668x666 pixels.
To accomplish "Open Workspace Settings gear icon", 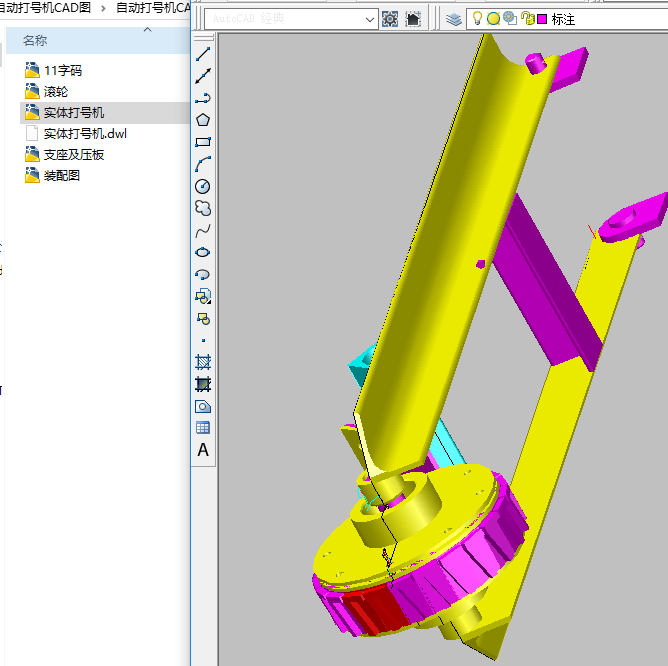I will [390, 19].
